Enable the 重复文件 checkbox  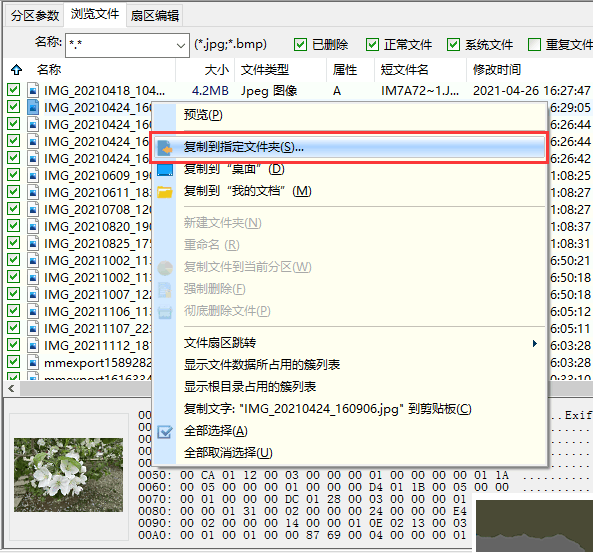point(534,44)
